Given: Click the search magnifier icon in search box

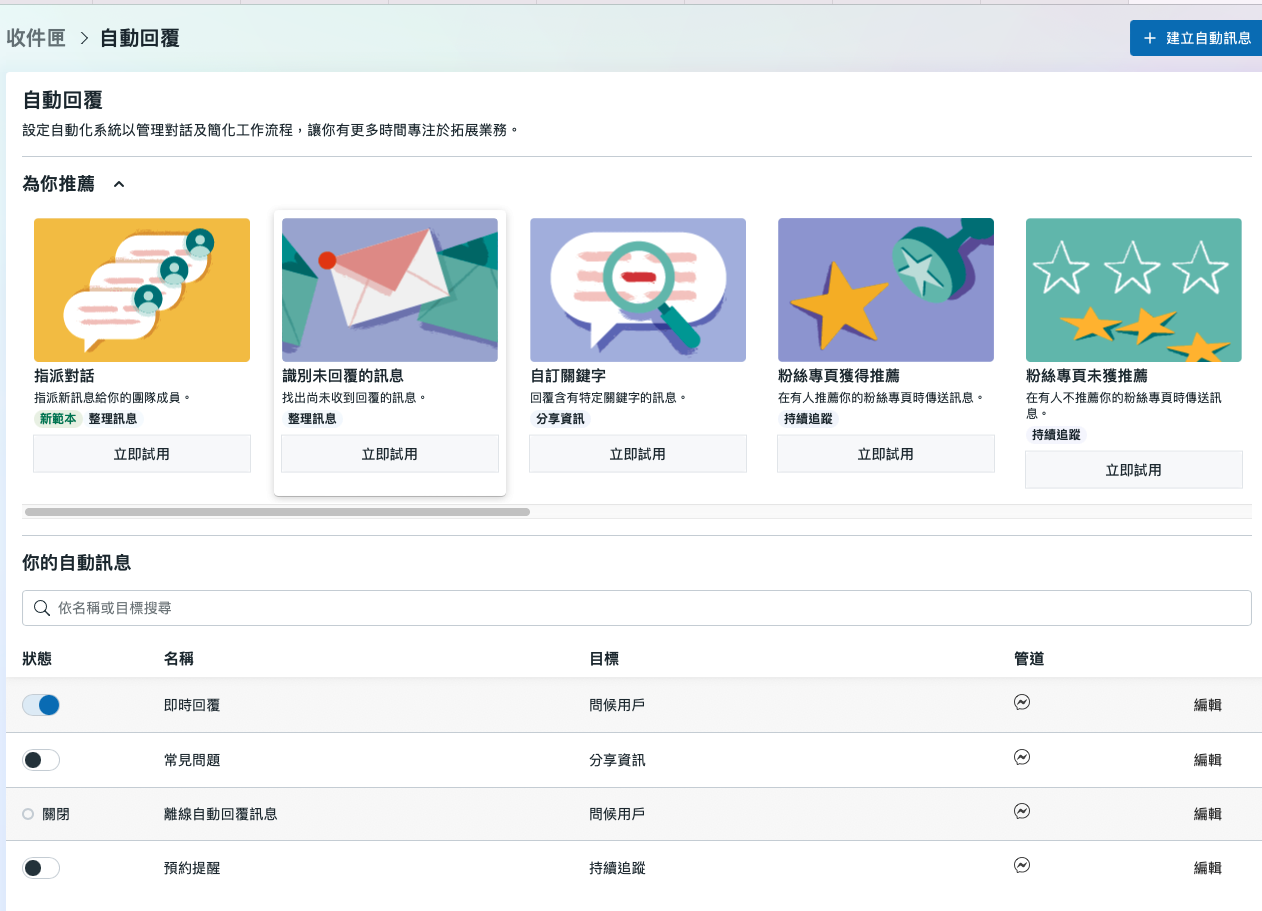Looking at the screenshot, I should 42,608.
